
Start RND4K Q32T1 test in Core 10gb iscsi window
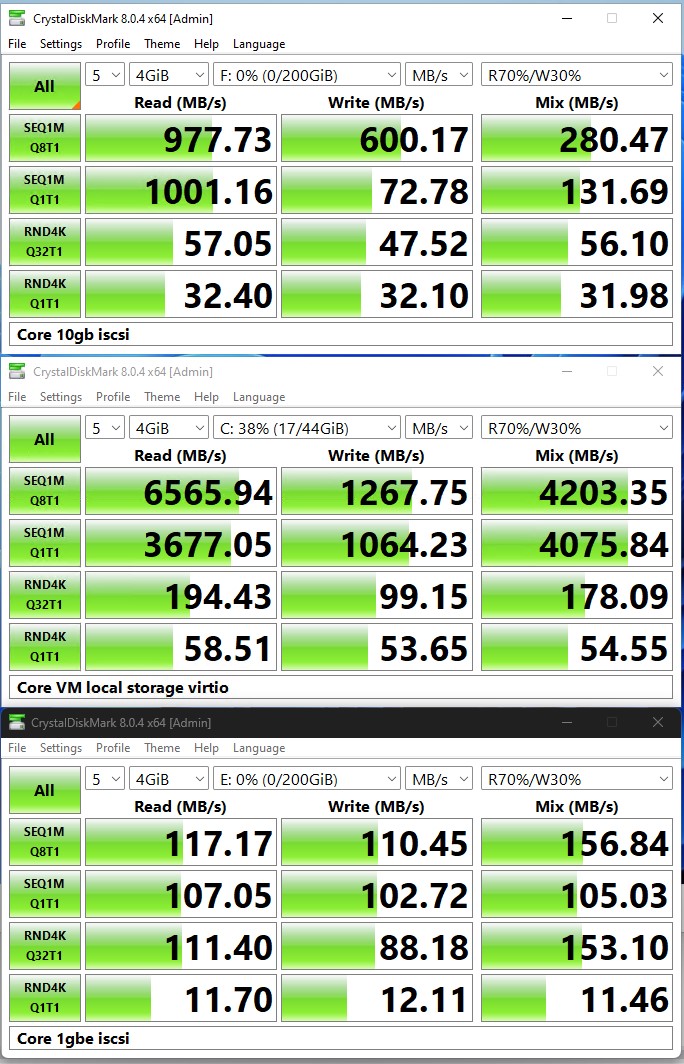45,242
